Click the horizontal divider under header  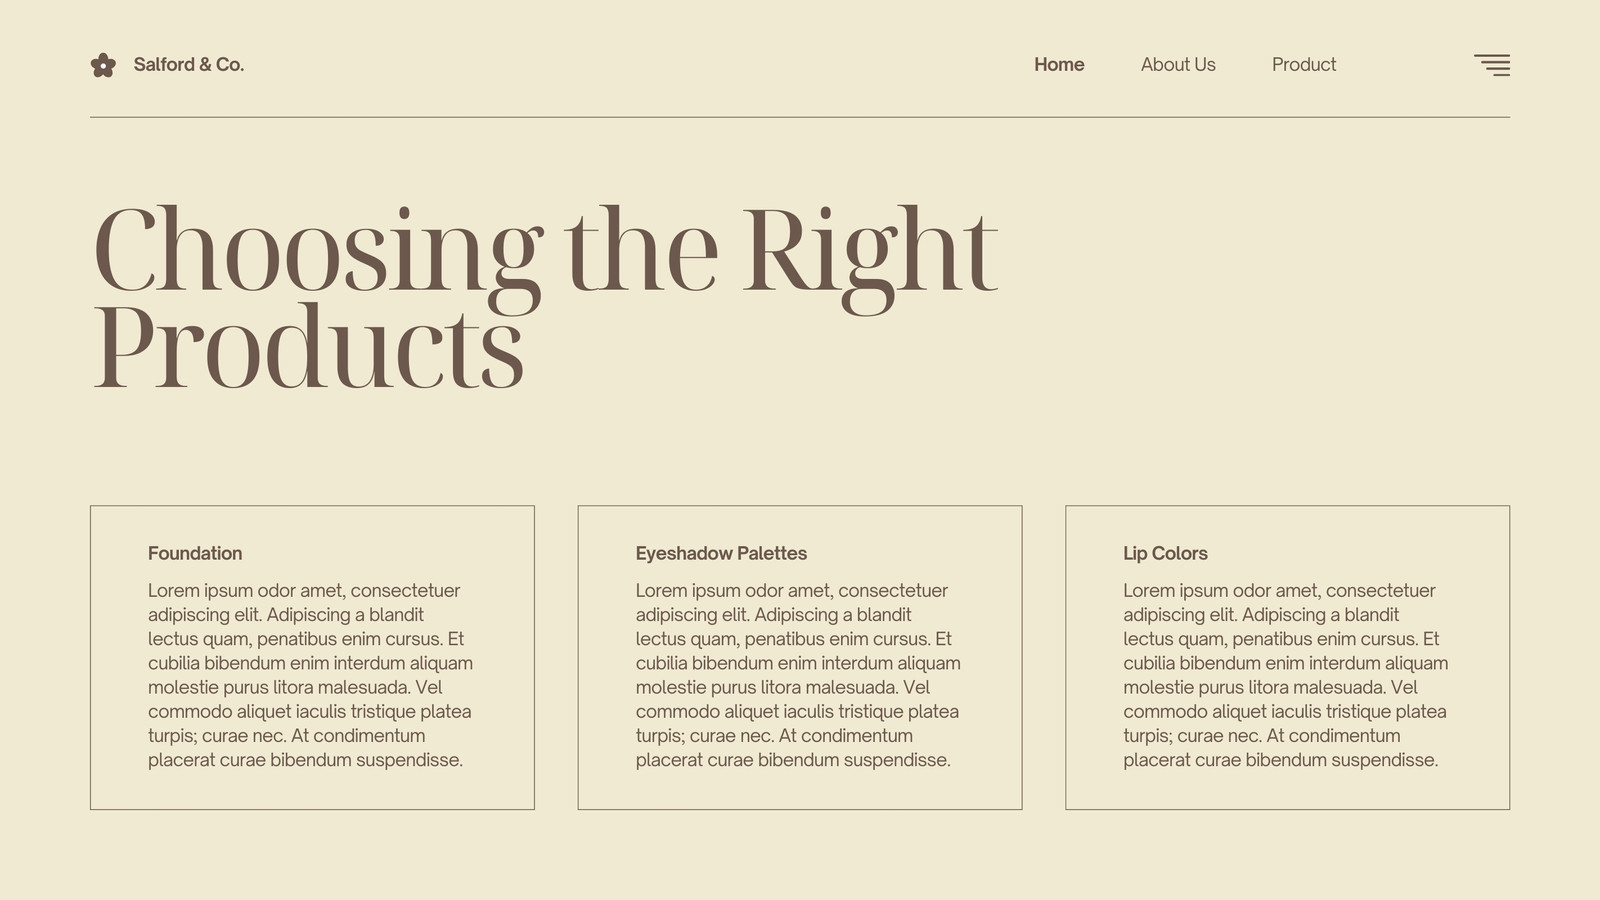[x=800, y=117]
